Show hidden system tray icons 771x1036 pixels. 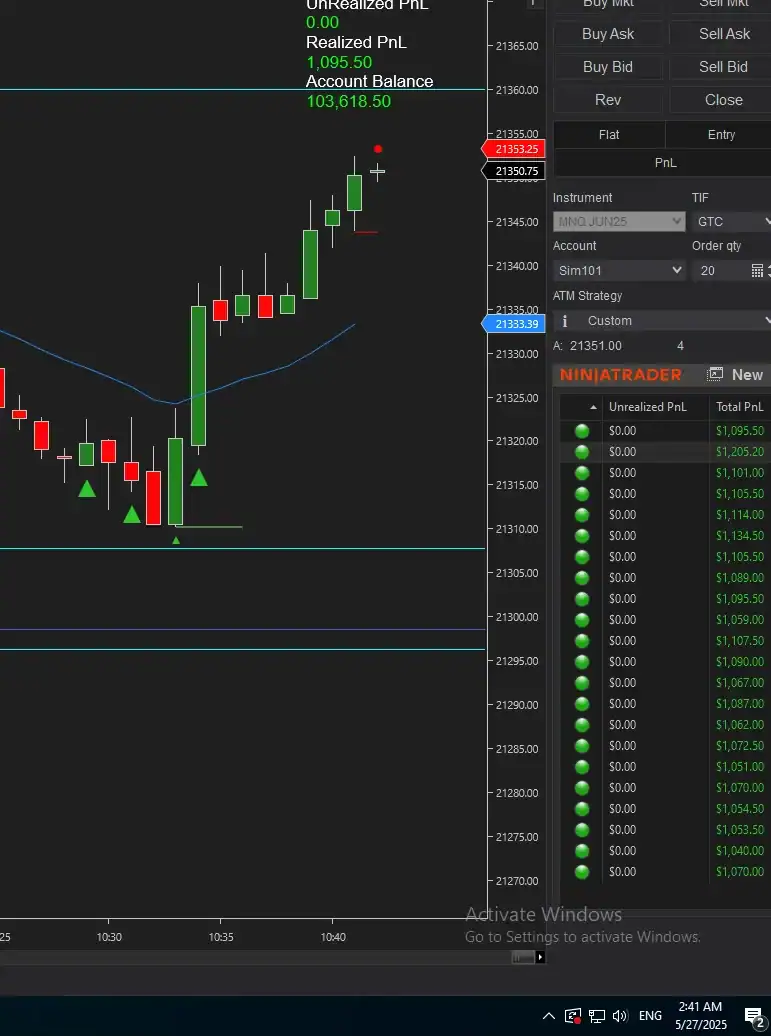[x=549, y=1016]
